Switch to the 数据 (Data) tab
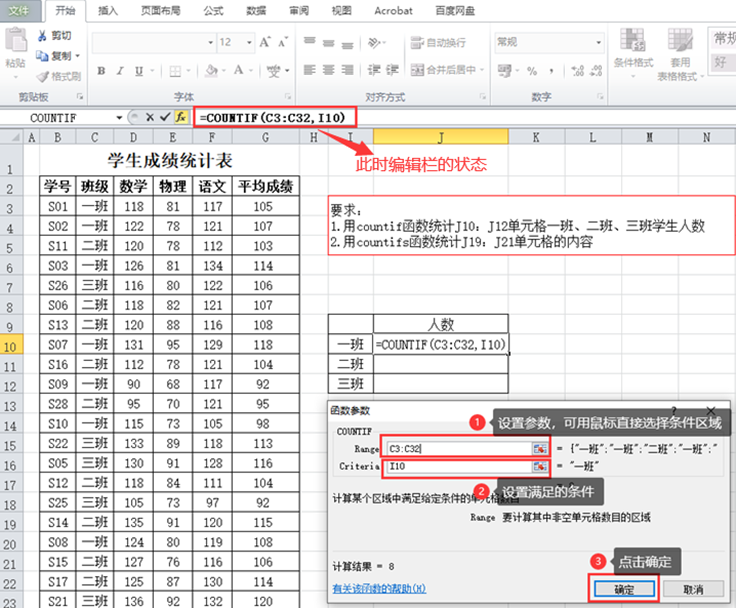736x608 pixels. [256, 11]
